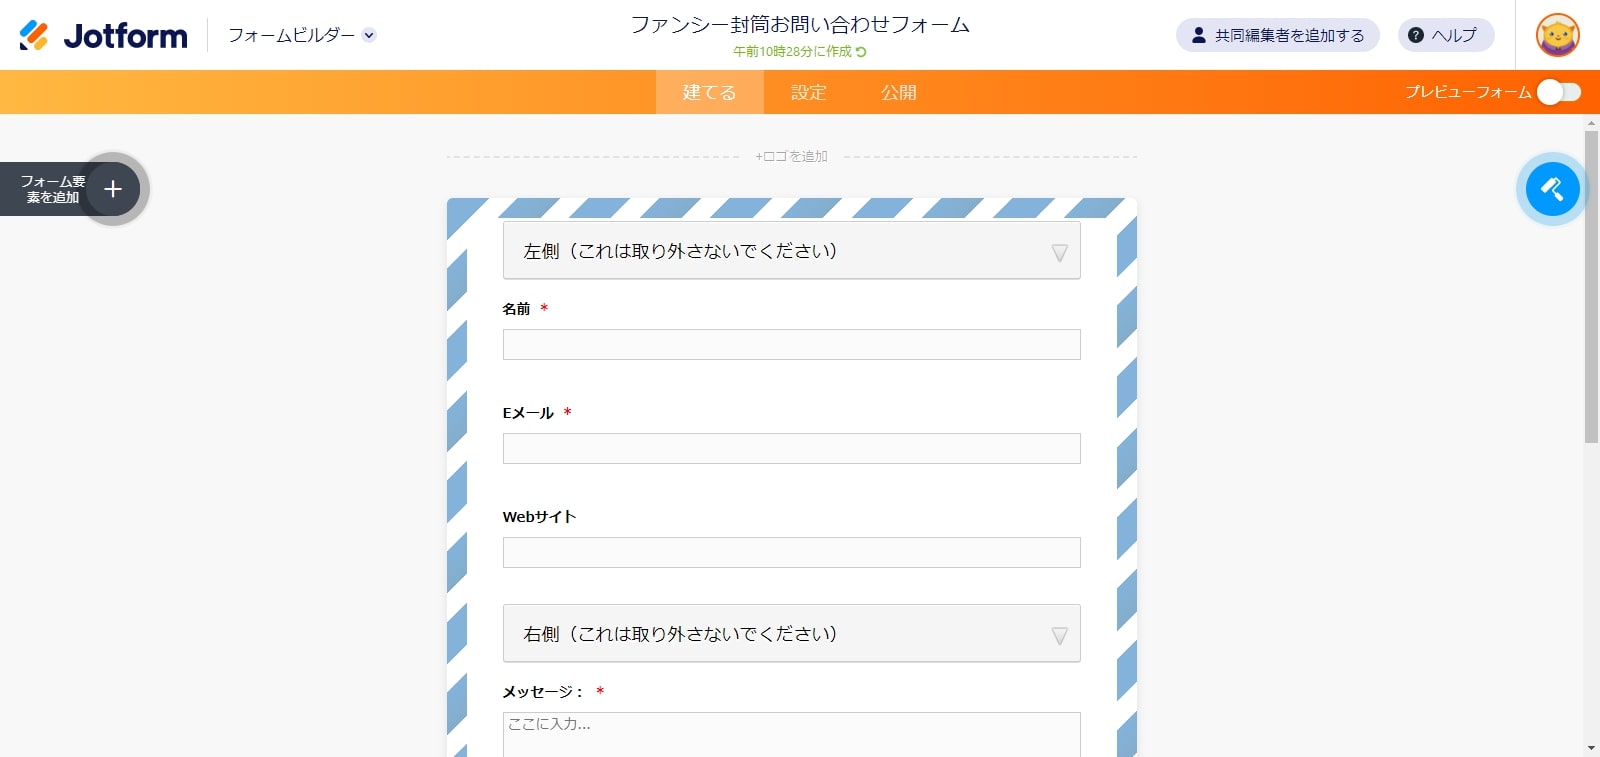Select the 建てる tab
The image size is (1600, 757).
point(709,92)
